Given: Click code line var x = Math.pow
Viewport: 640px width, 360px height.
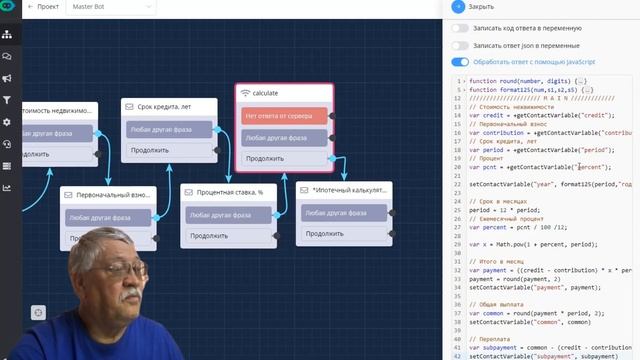Looking at the screenshot, I should click(x=533, y=244).
